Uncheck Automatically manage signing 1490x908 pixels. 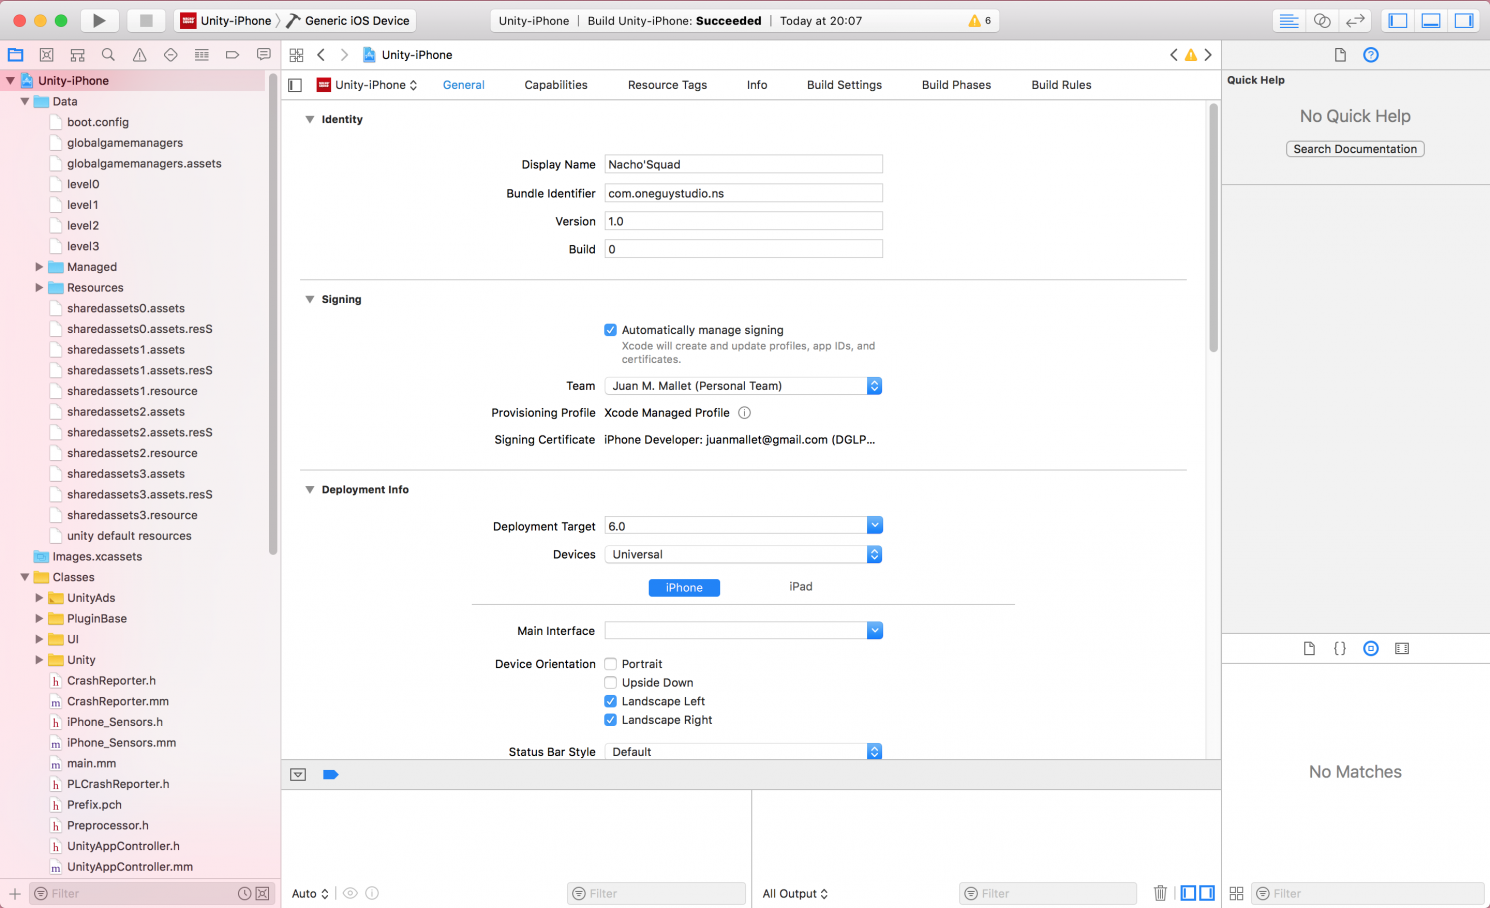(610, 330)
